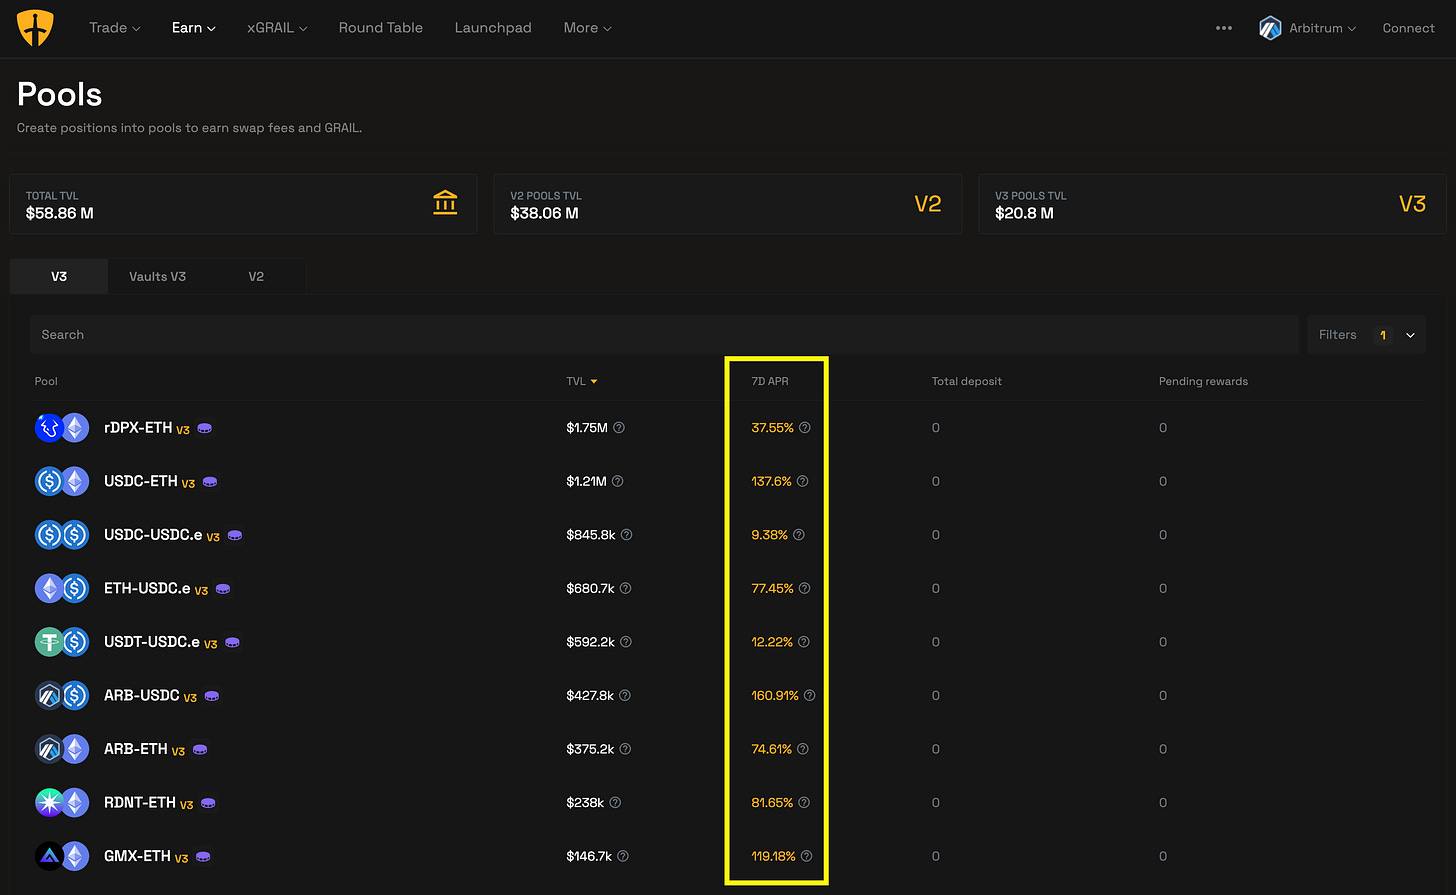Switch to the V2 tab

[256, 276]
